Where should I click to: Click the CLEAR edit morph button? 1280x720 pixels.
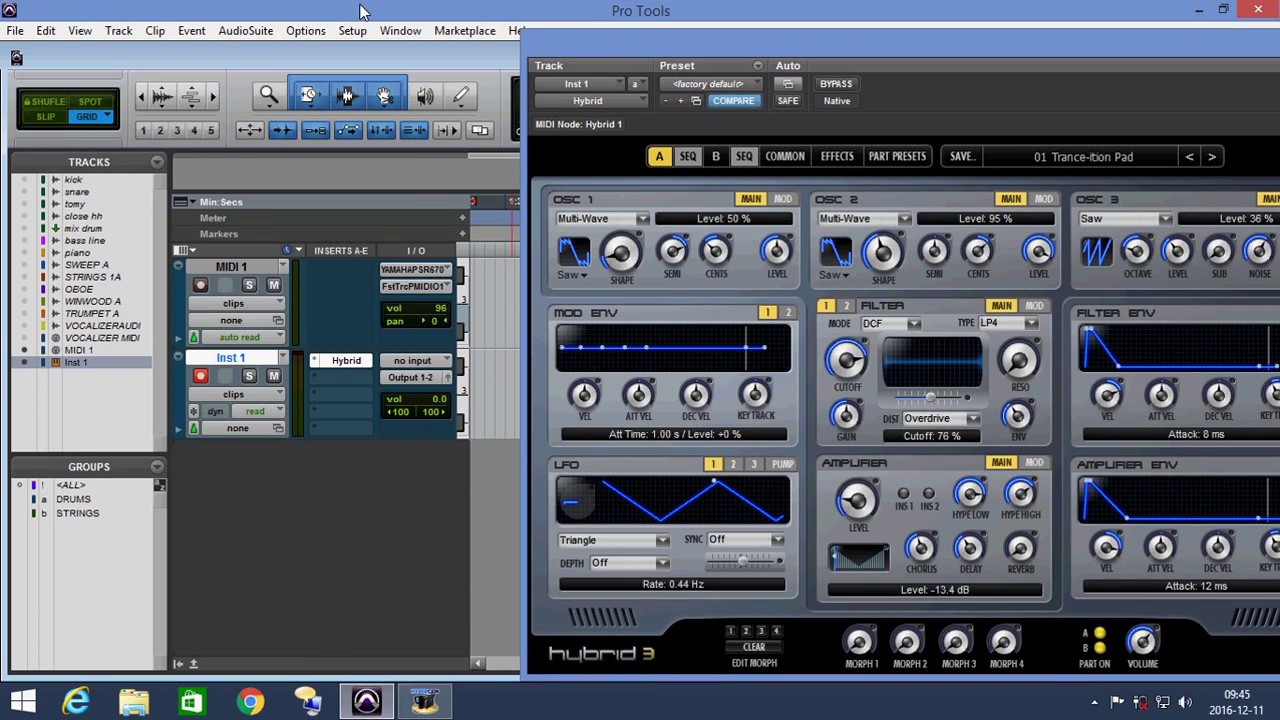pos(754,647)
